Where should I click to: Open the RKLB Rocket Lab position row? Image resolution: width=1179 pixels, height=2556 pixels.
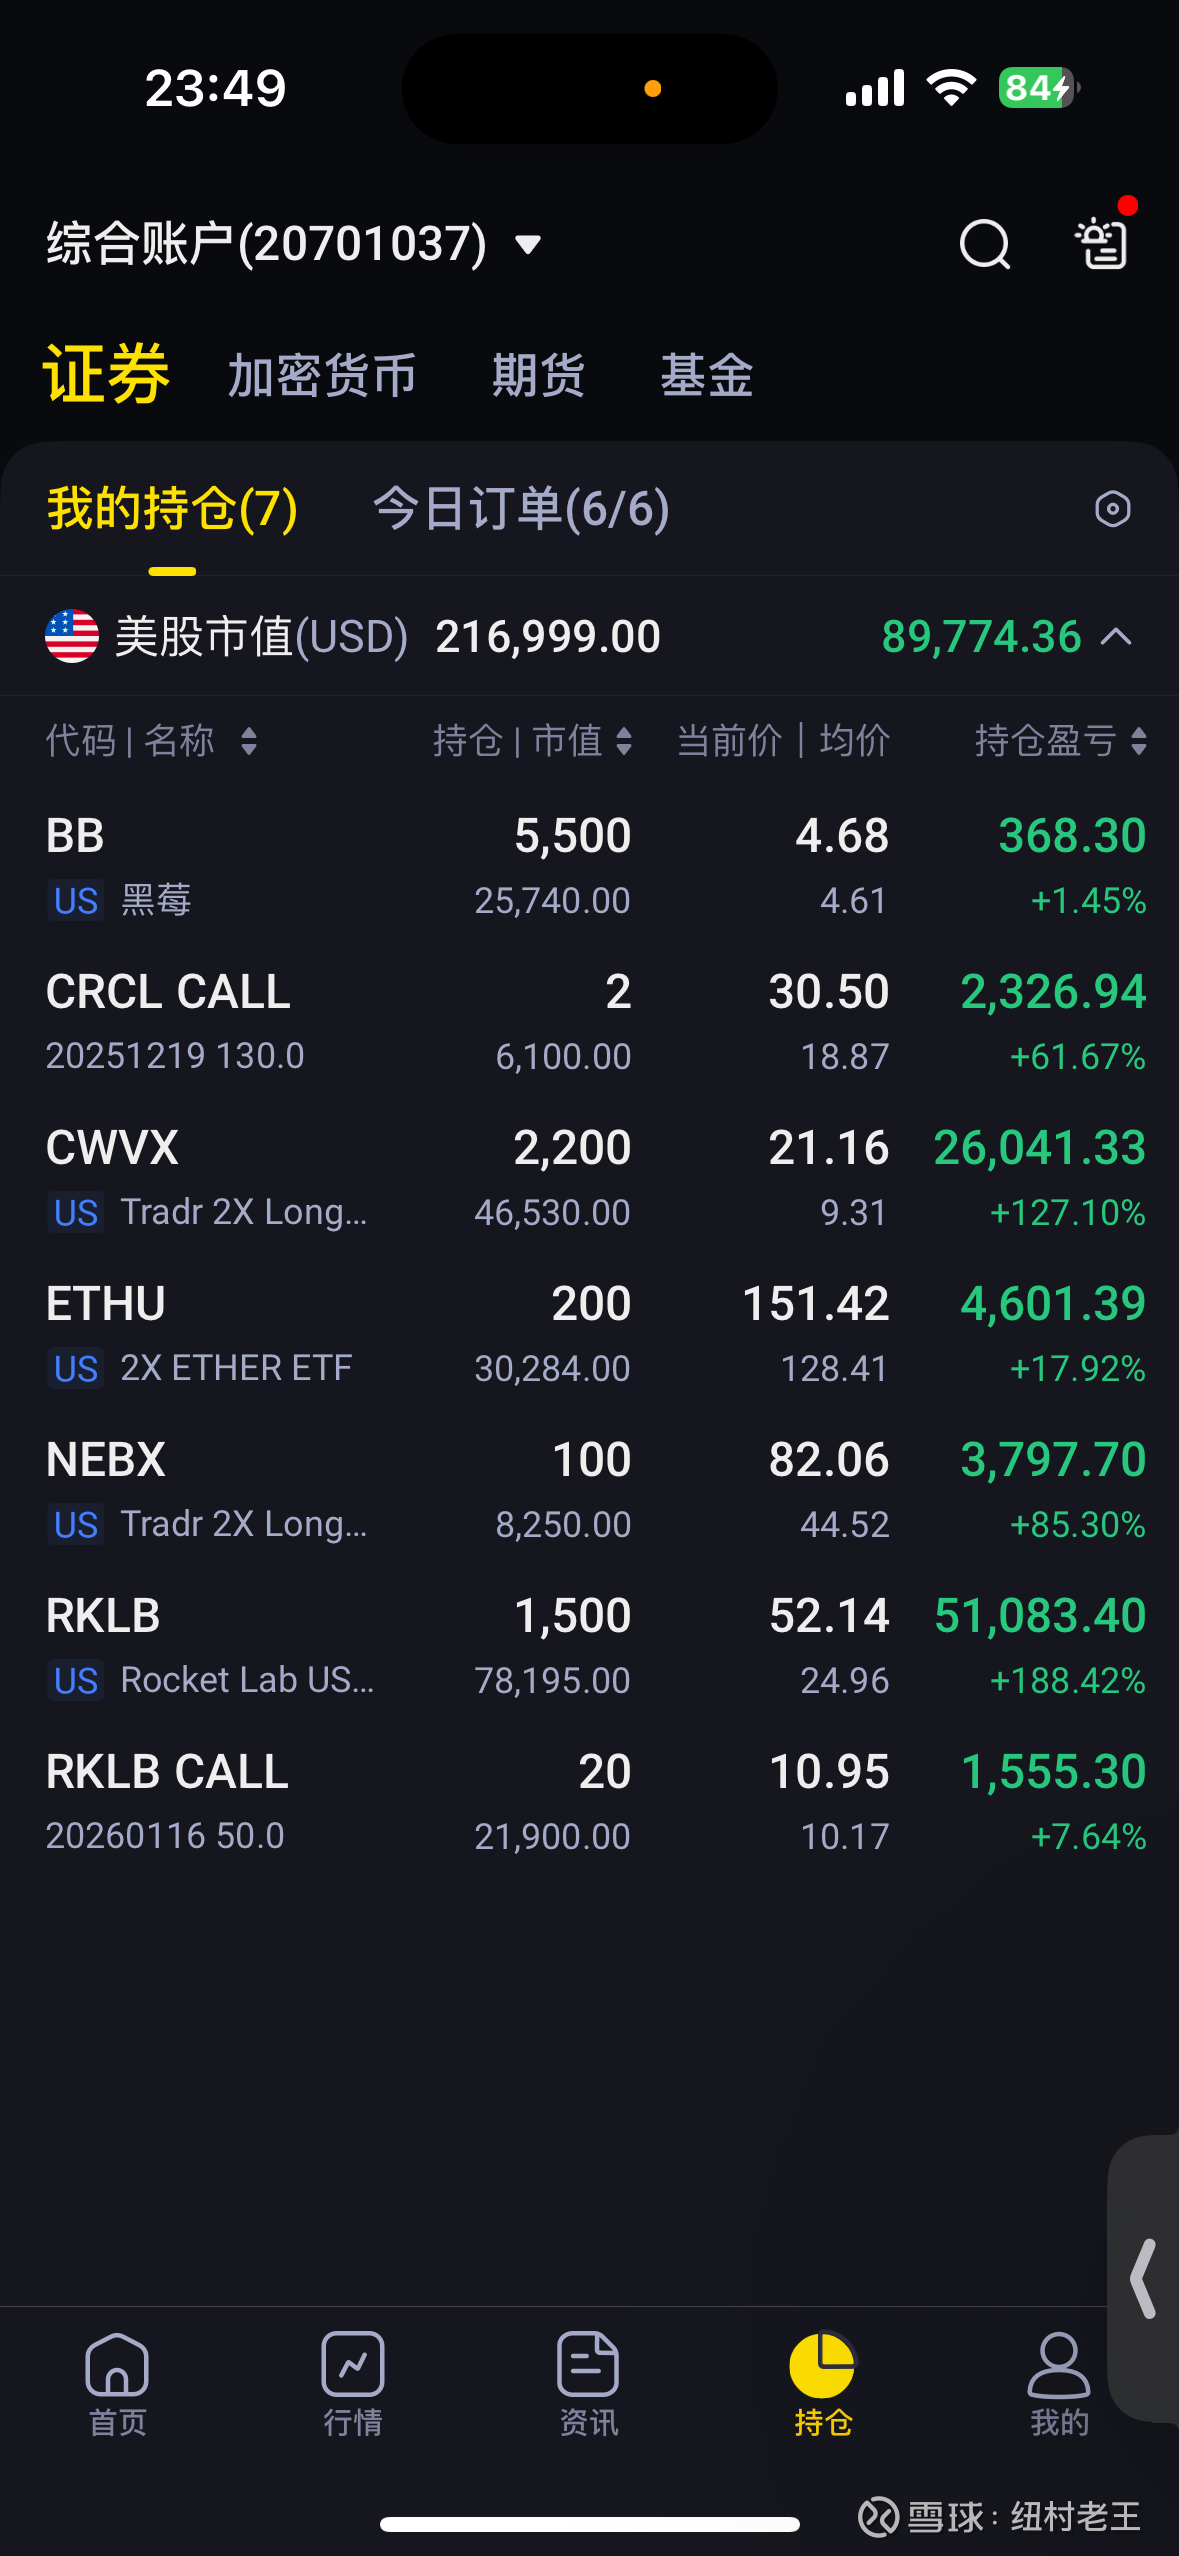point(590,1646)
